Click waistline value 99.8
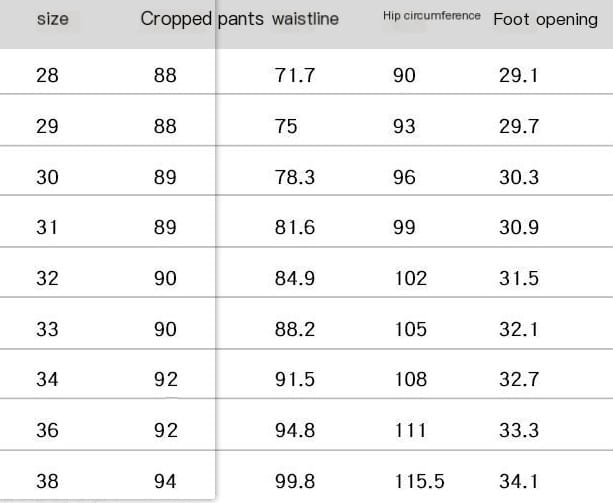The height and width of the screenshot is (503, 613). coord(294,482)
